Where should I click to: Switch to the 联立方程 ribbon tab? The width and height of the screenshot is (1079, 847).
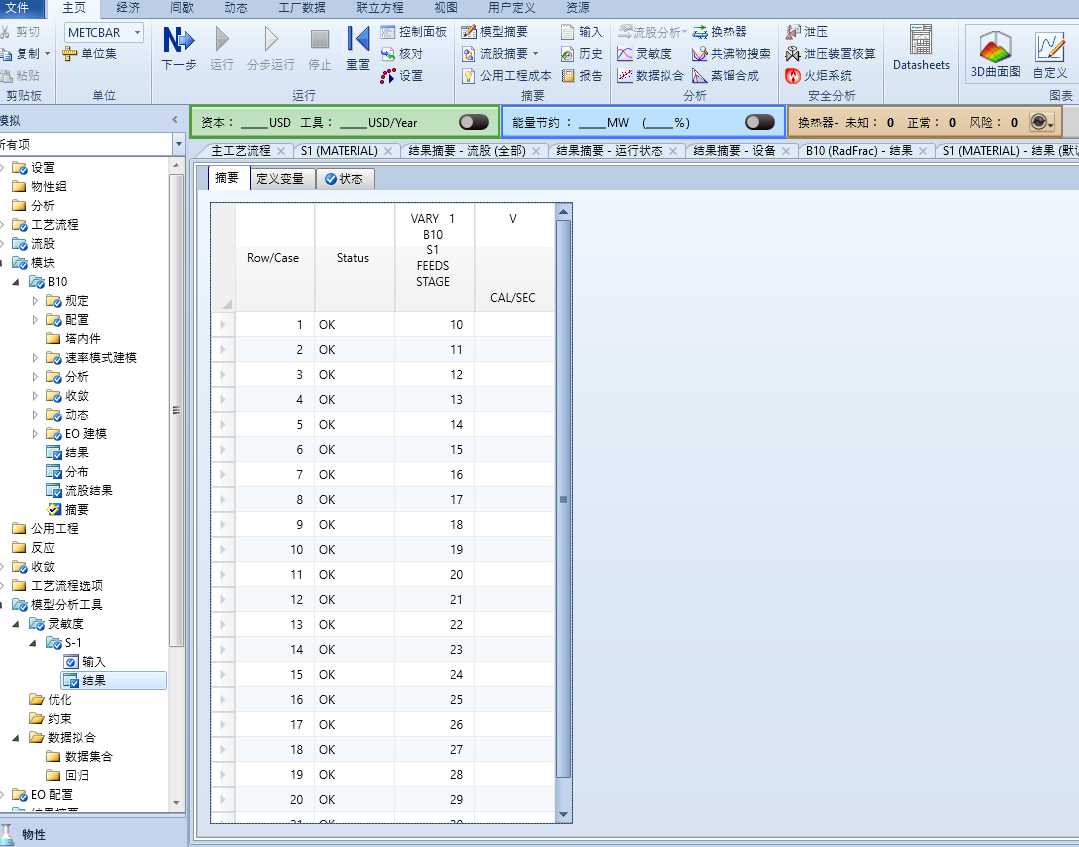pos(380,8)
